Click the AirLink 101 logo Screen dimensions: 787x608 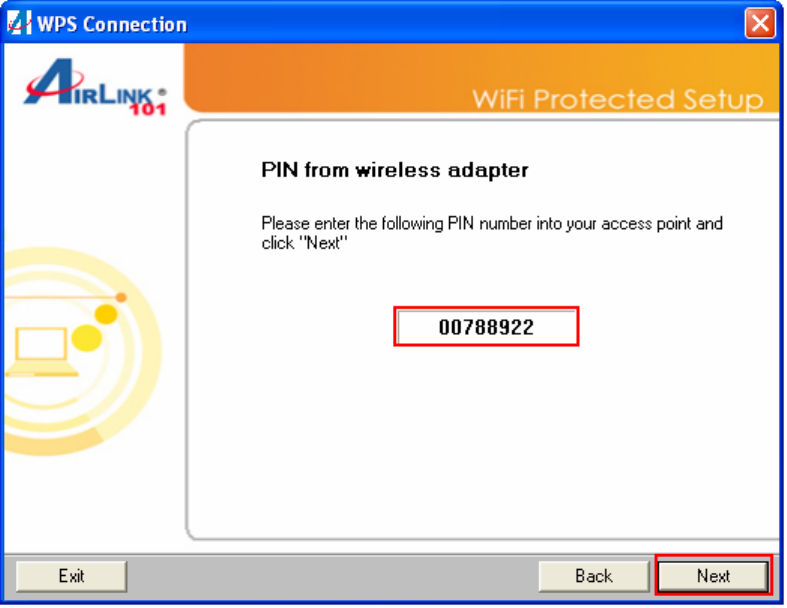pos(95,87)
